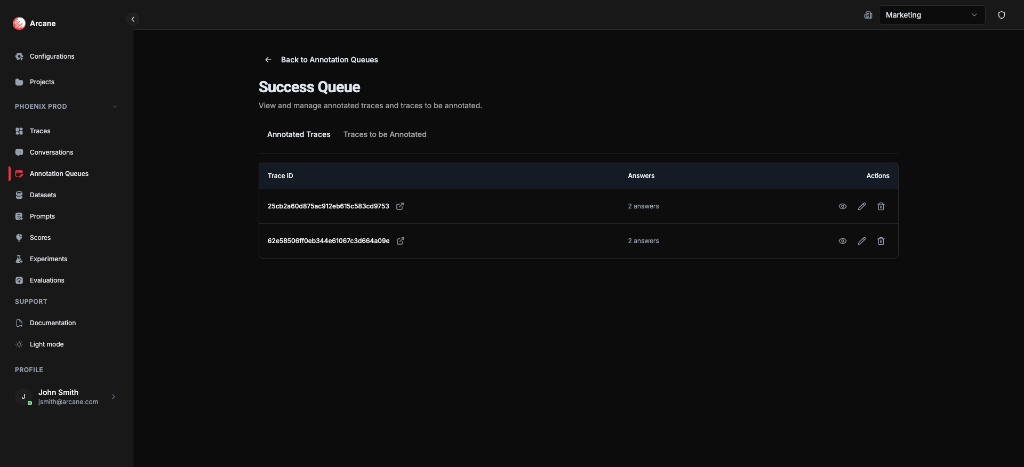Open Documentation in the sidebar
The image size is (1024, 467).
[52, 323]
